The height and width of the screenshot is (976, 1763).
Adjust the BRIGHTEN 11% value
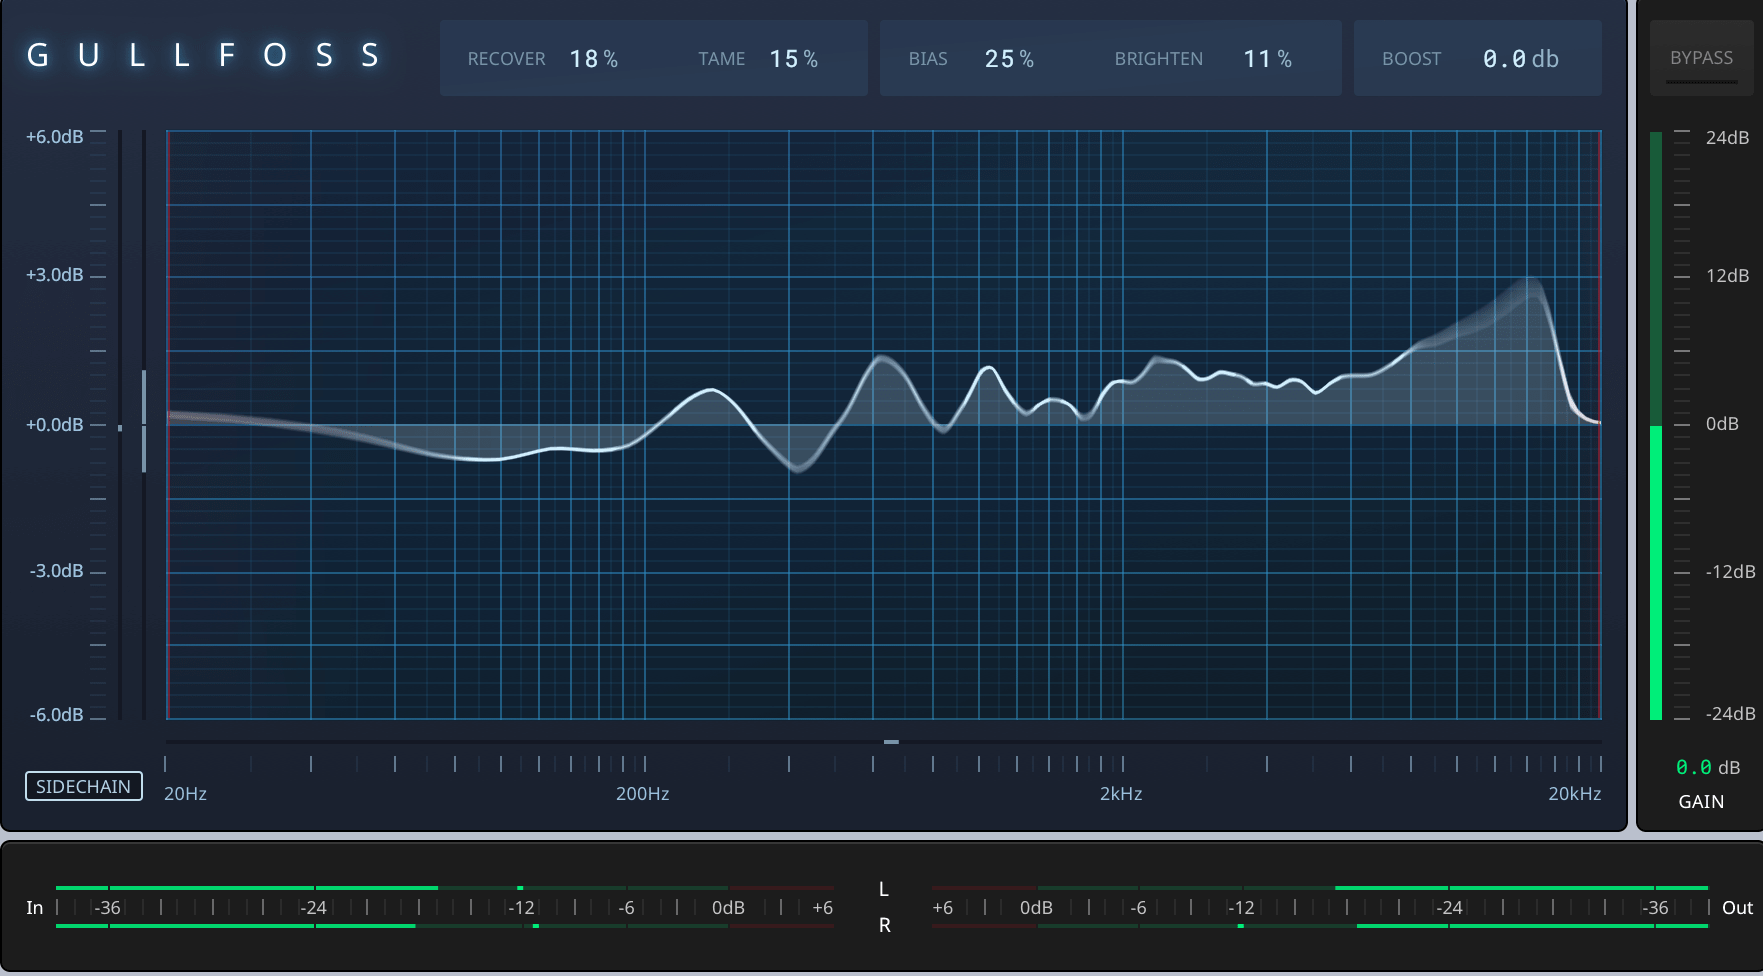(x=1268, y=59)
